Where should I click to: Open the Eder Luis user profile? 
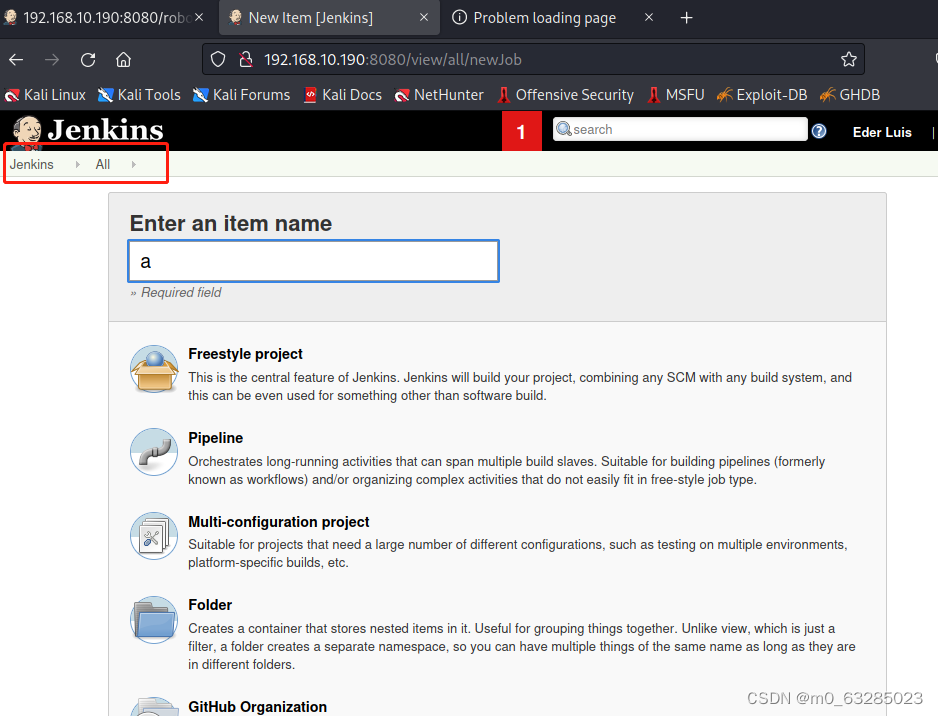click(x=882, y=132)
